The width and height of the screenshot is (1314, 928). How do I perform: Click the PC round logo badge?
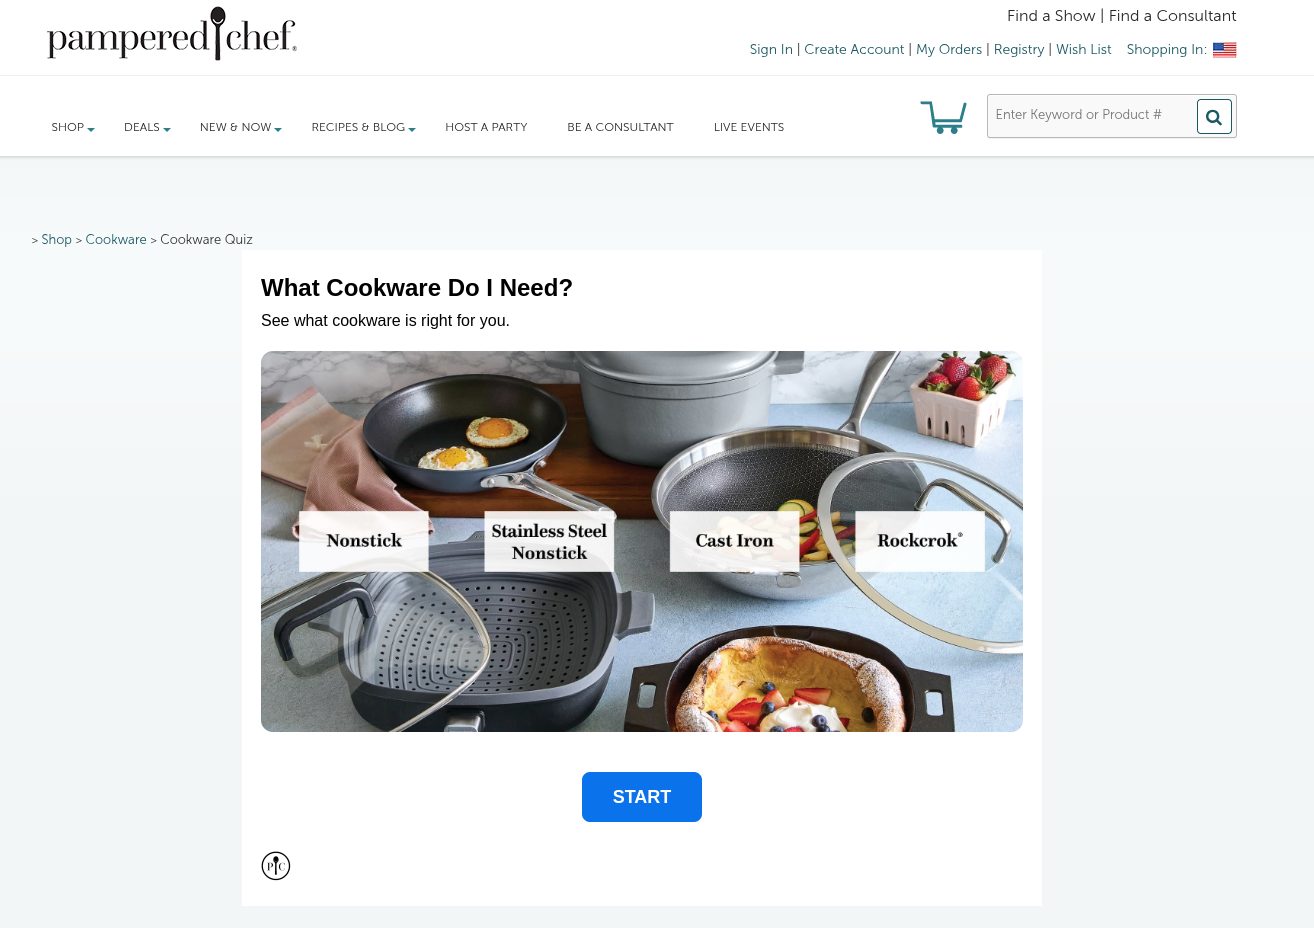(x=276, y=866)
